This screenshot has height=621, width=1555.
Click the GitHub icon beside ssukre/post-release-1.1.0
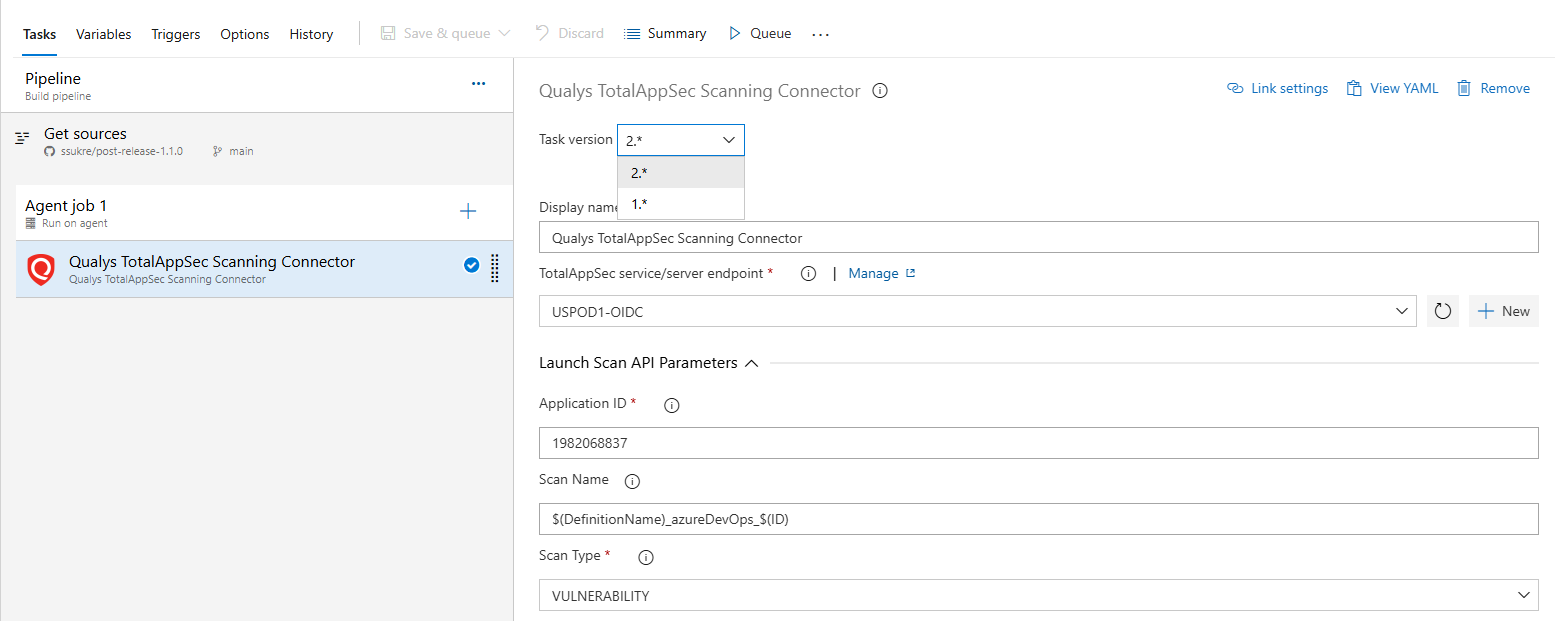[50, 152]
